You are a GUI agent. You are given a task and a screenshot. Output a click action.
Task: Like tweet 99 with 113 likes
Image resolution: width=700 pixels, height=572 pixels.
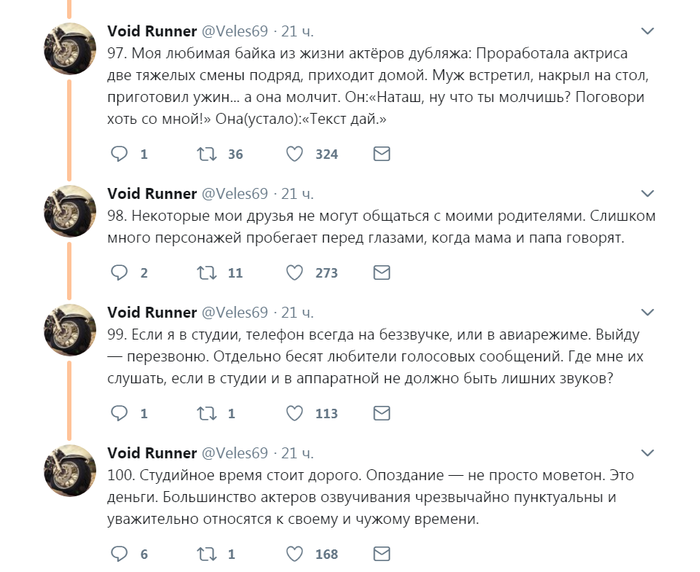pyautogui.click(x=295, y=413)
